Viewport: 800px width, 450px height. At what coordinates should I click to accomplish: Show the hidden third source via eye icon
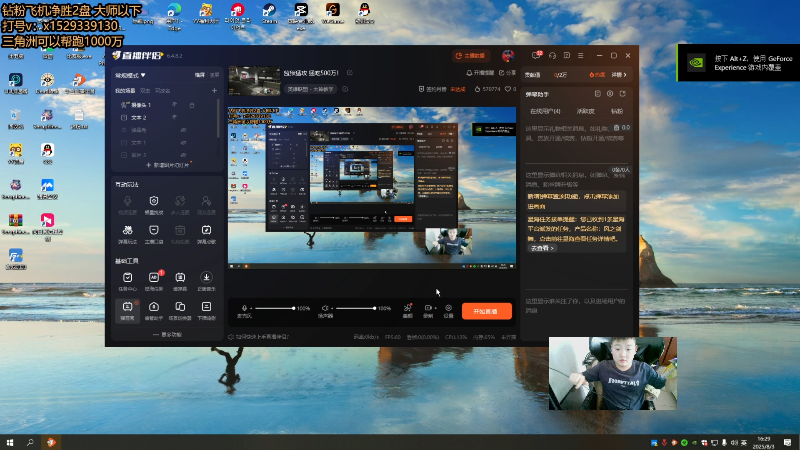coord(183,130)
